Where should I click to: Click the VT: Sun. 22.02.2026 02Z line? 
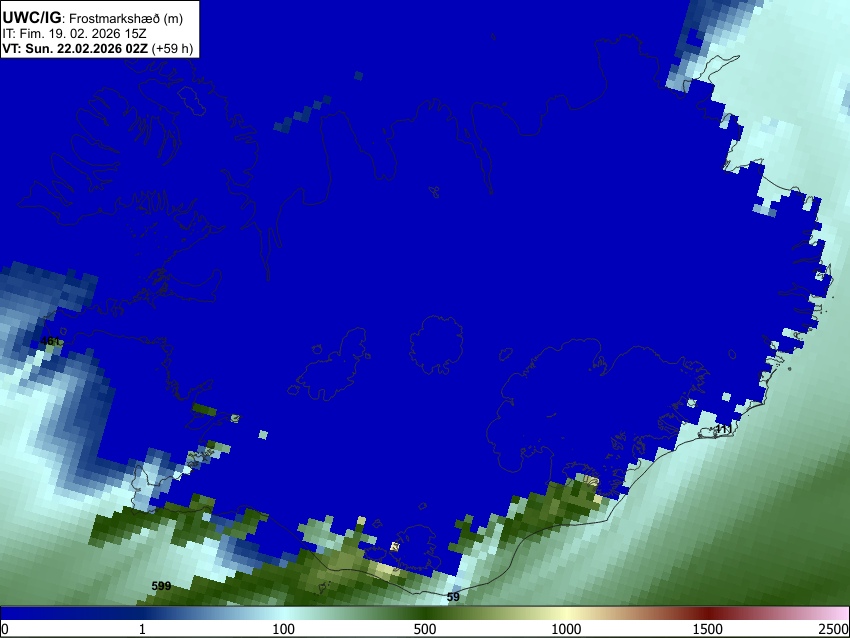(98, 48)
